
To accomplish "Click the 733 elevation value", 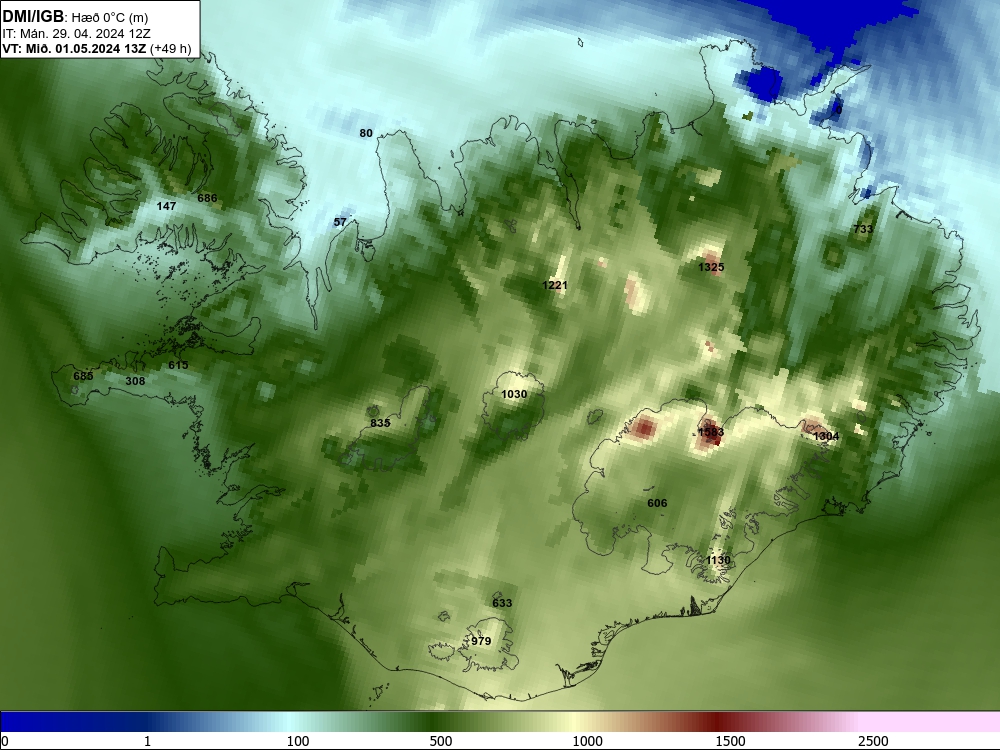I will click(x=863, y=229).
